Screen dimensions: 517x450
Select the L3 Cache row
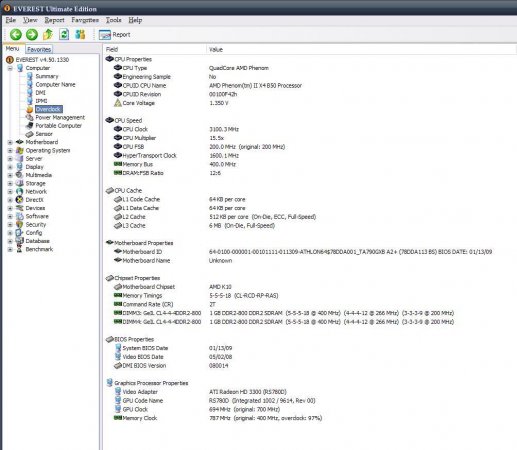coord(310,226)
